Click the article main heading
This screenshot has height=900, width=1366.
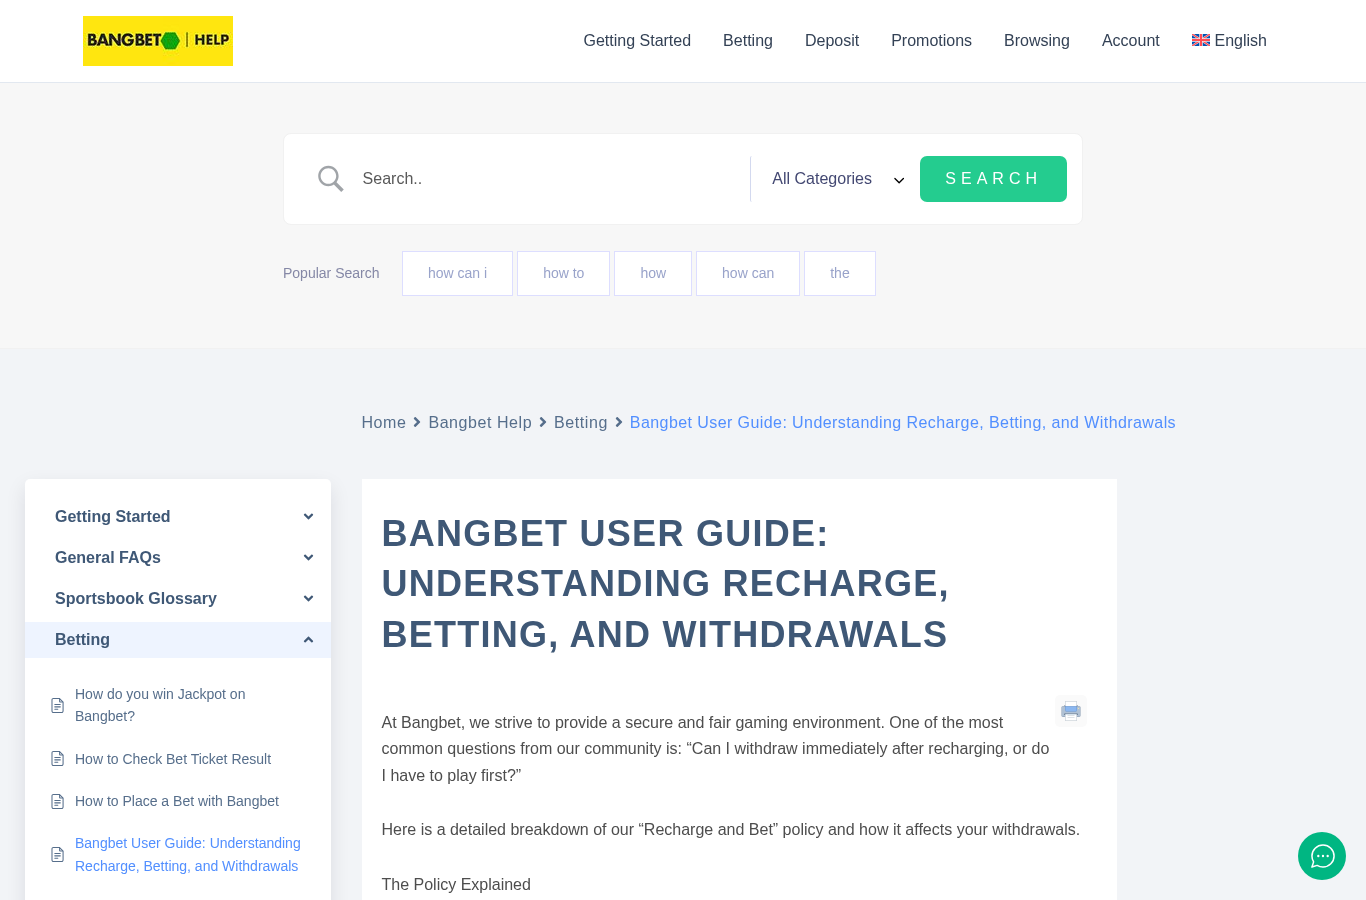(665, 584)
